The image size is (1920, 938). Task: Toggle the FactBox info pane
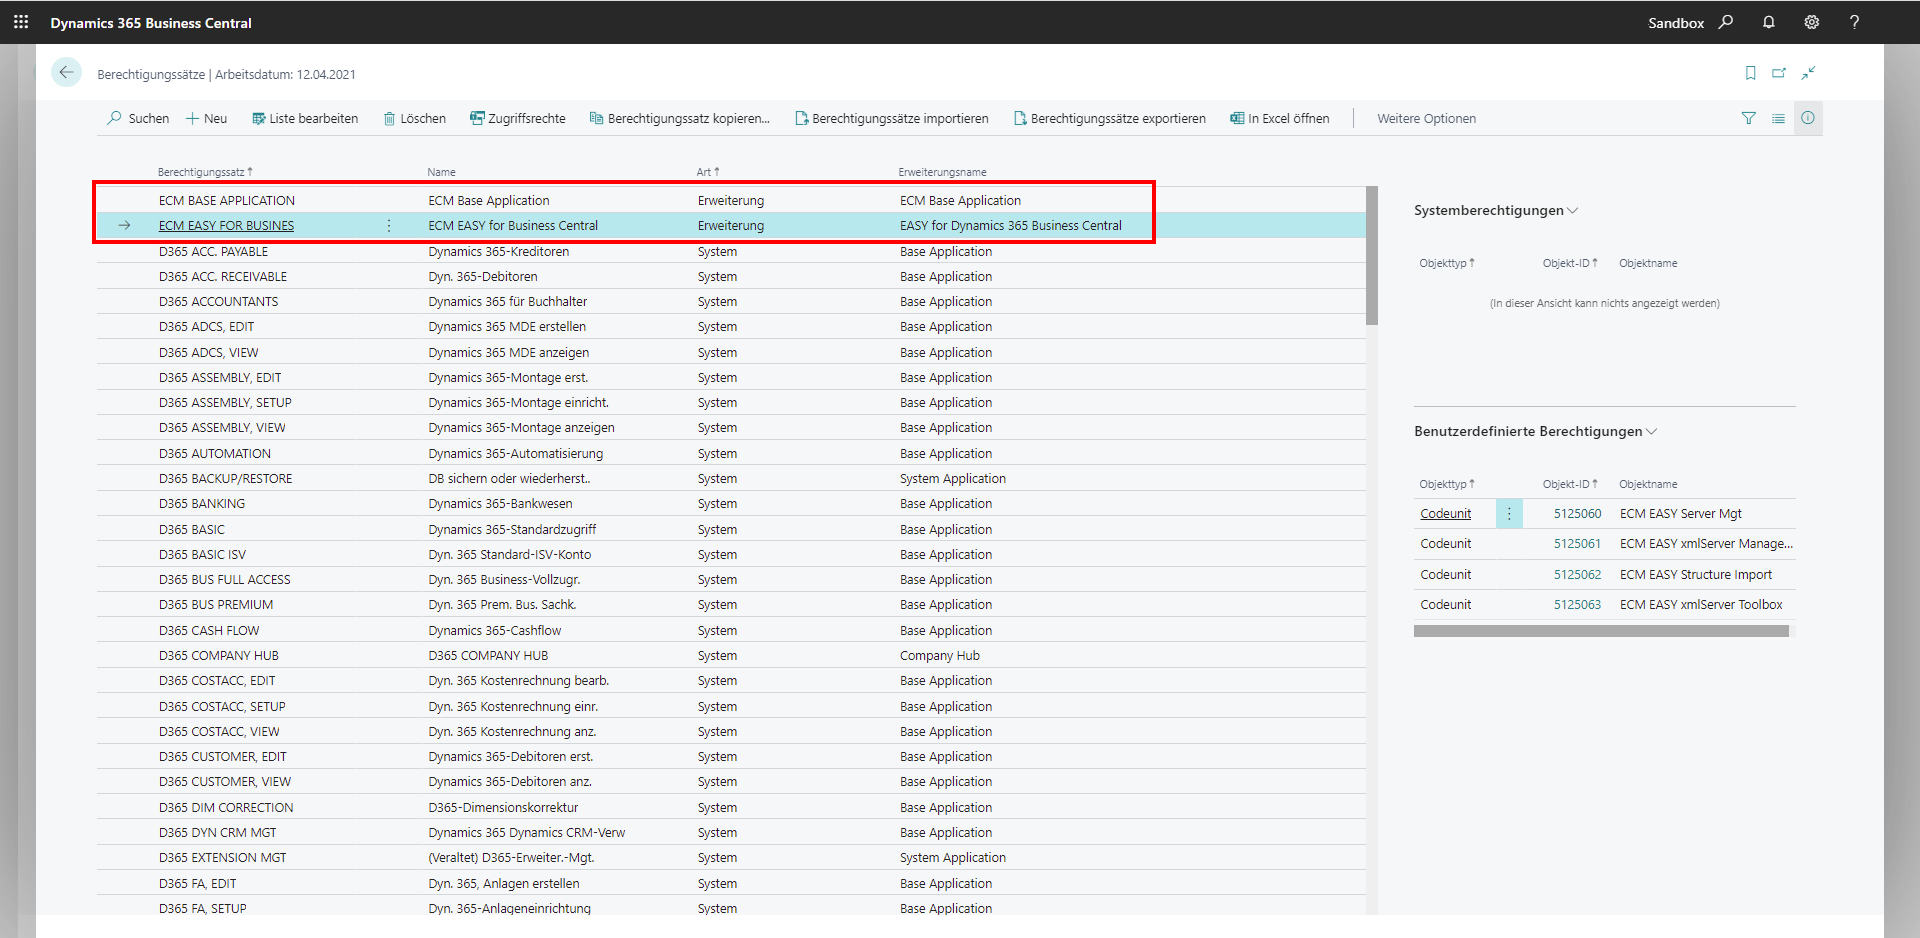[1808, 118]
